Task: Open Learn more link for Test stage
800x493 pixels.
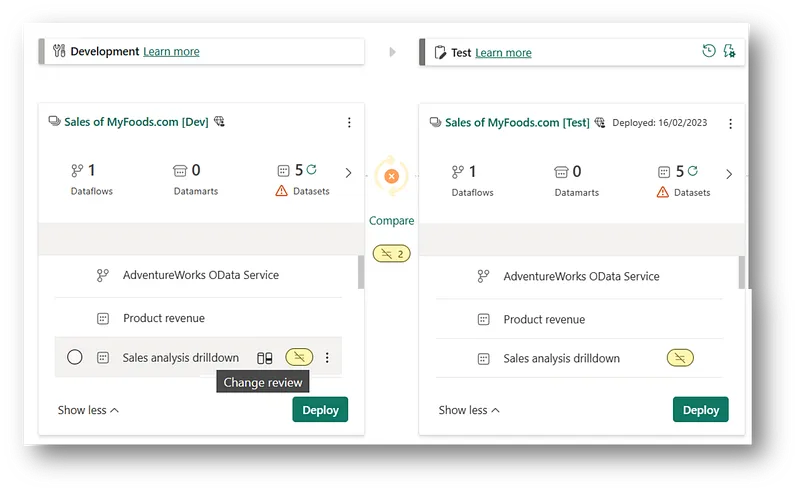Action: [503, 53]
